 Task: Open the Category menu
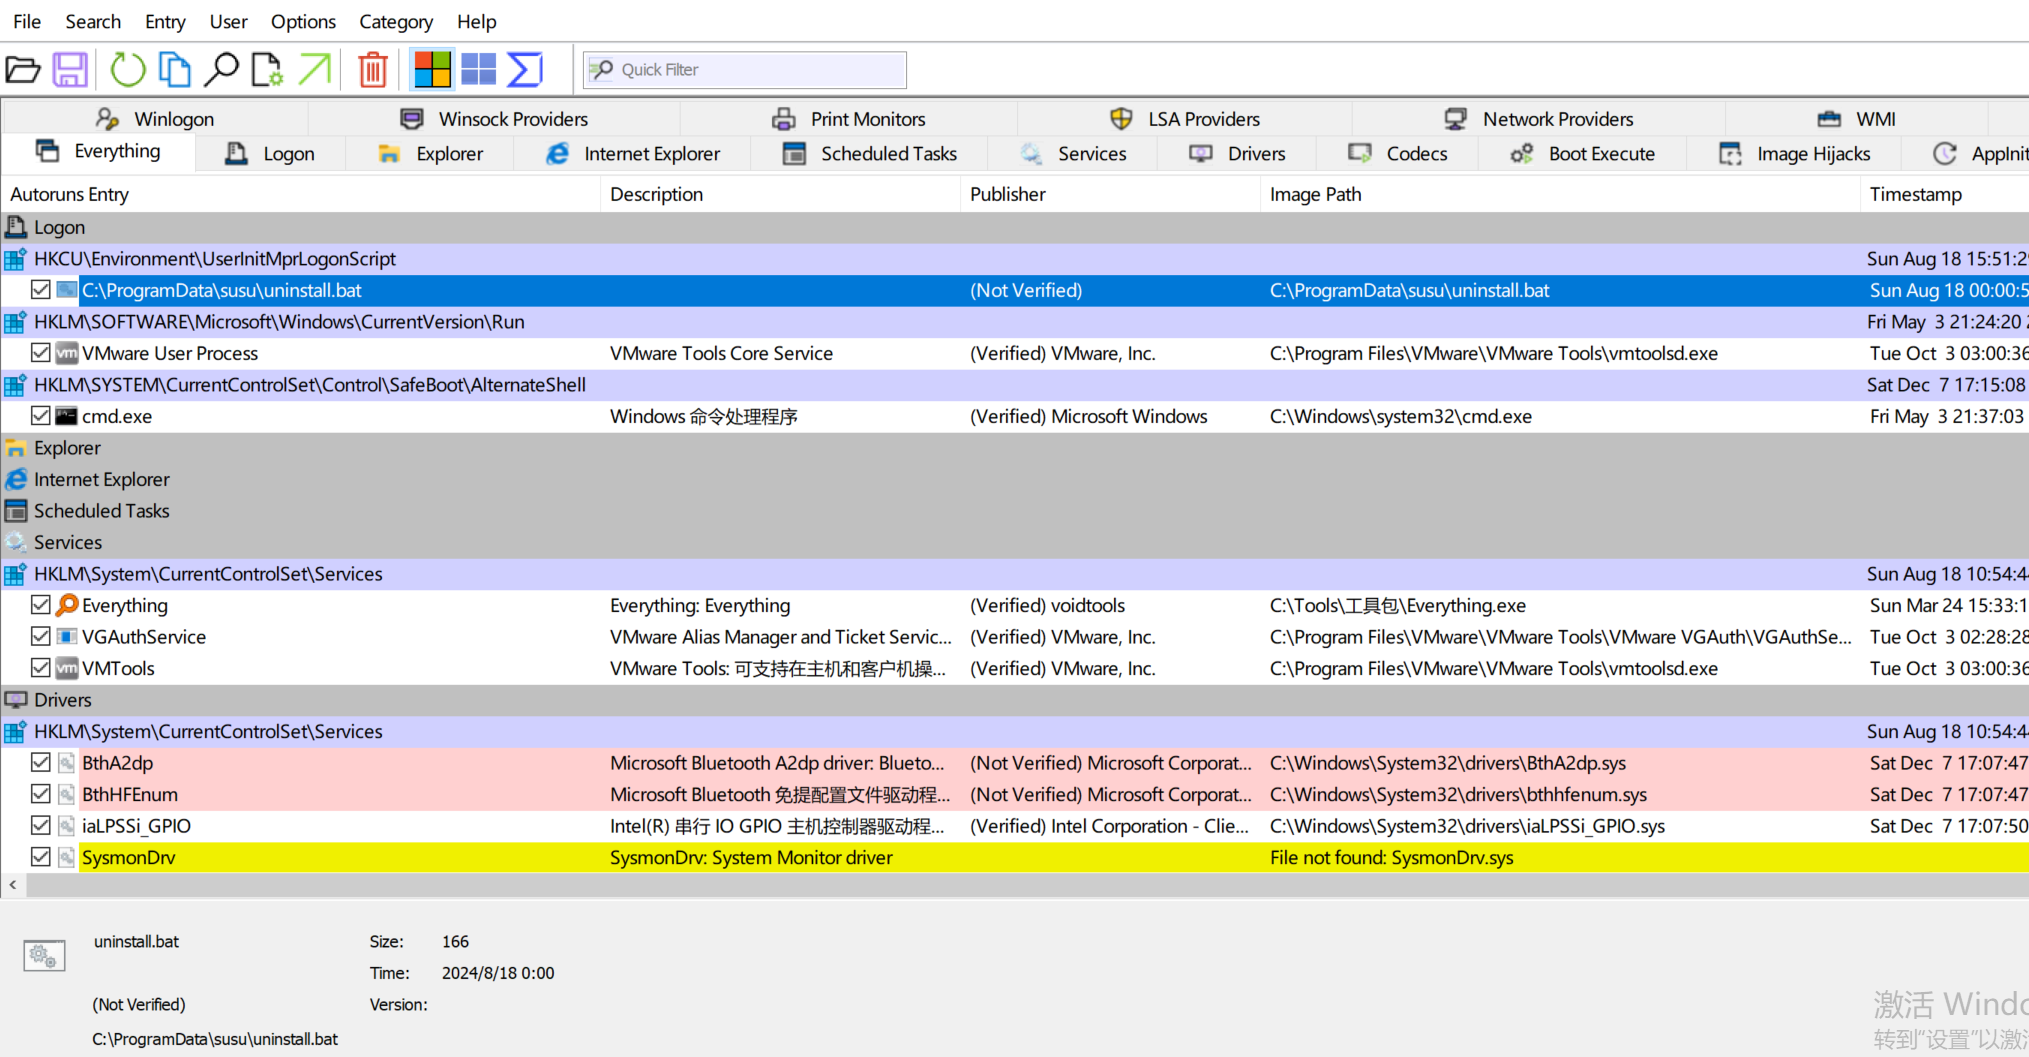[396, 21]
